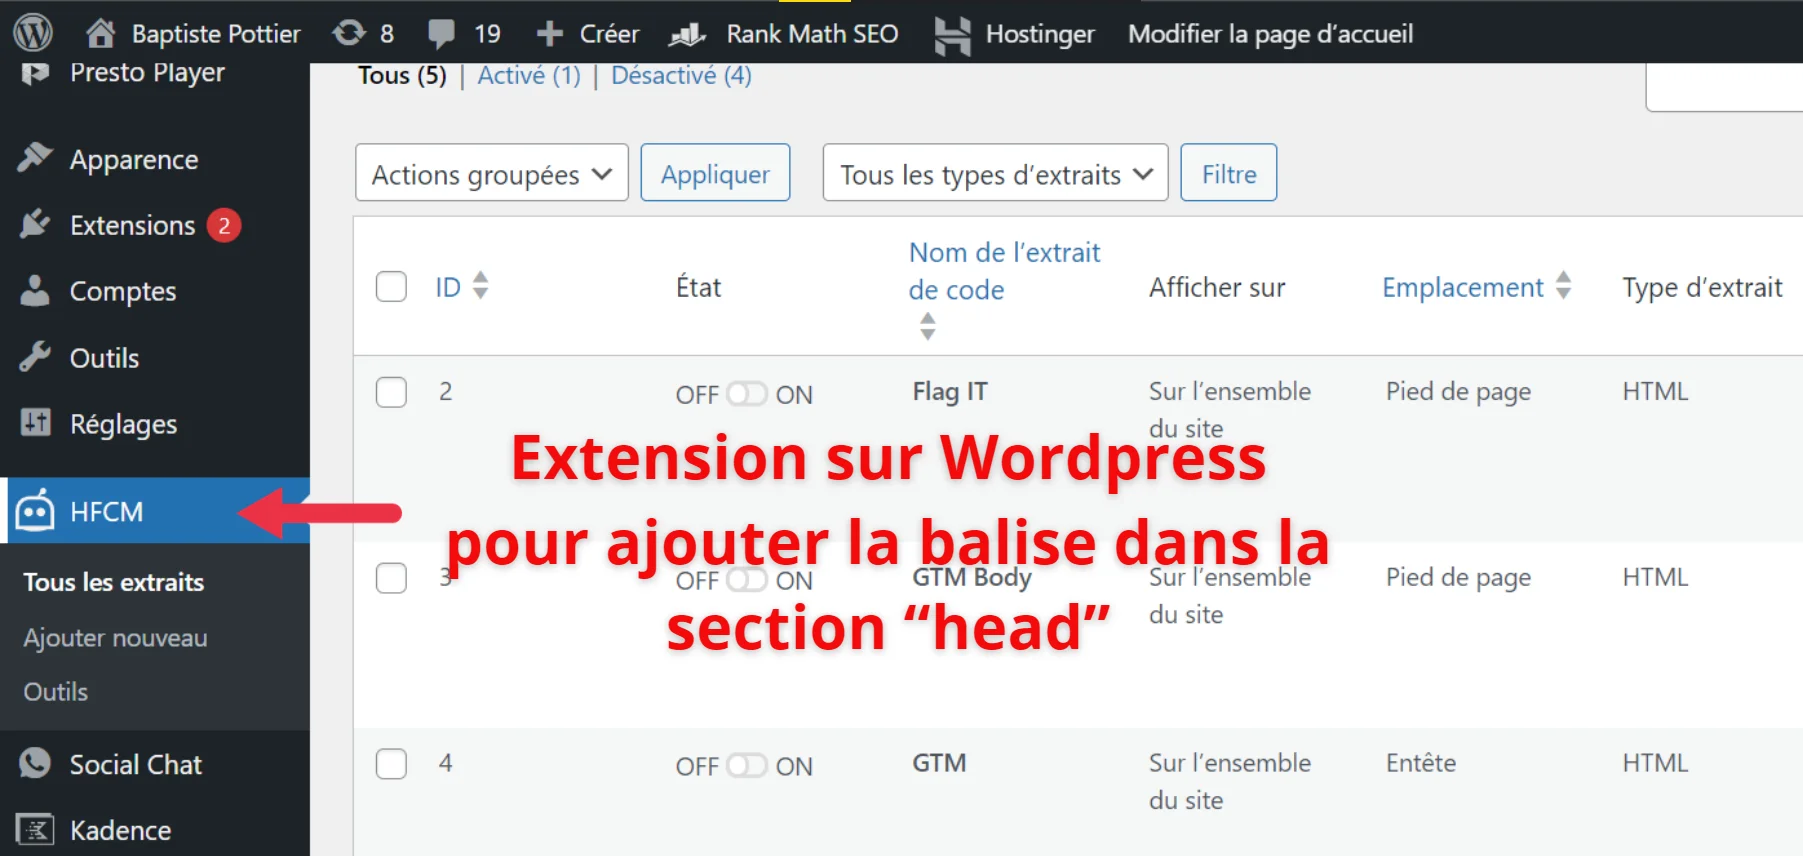Toggle GTM Body snippet ON
This screenshot has height=856, width=1803.
(746, 580)
